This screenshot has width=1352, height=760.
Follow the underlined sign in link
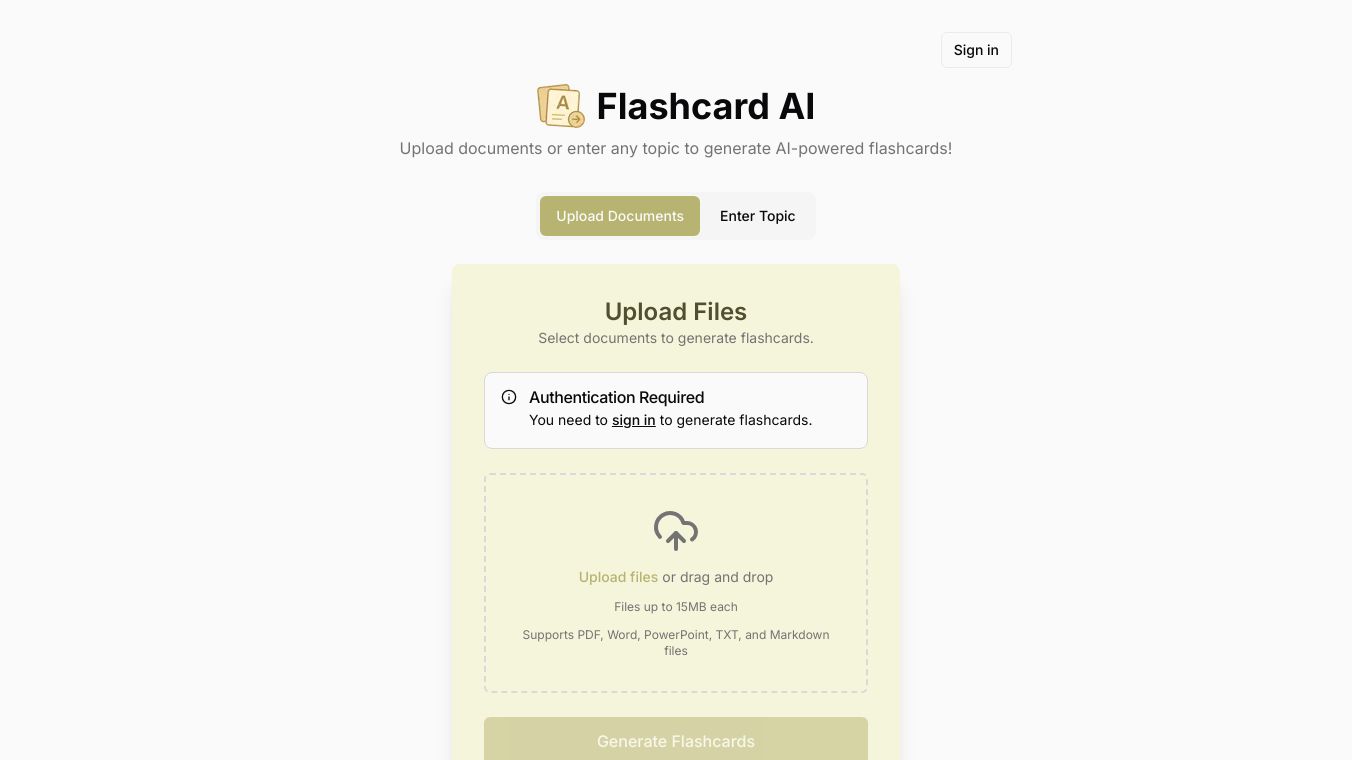[x=633, y=420]
